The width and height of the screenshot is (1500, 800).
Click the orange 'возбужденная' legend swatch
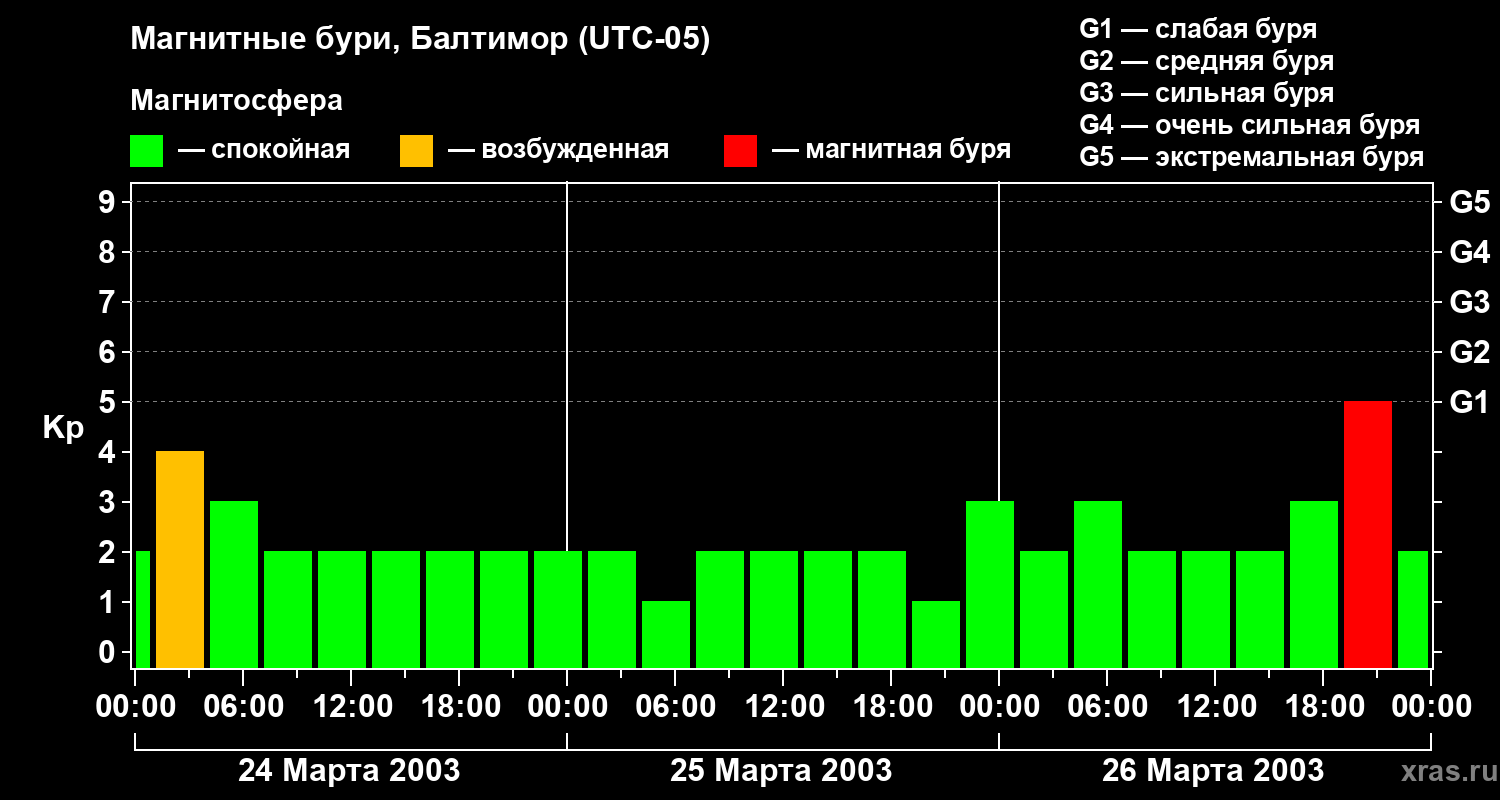click(416, 151)
